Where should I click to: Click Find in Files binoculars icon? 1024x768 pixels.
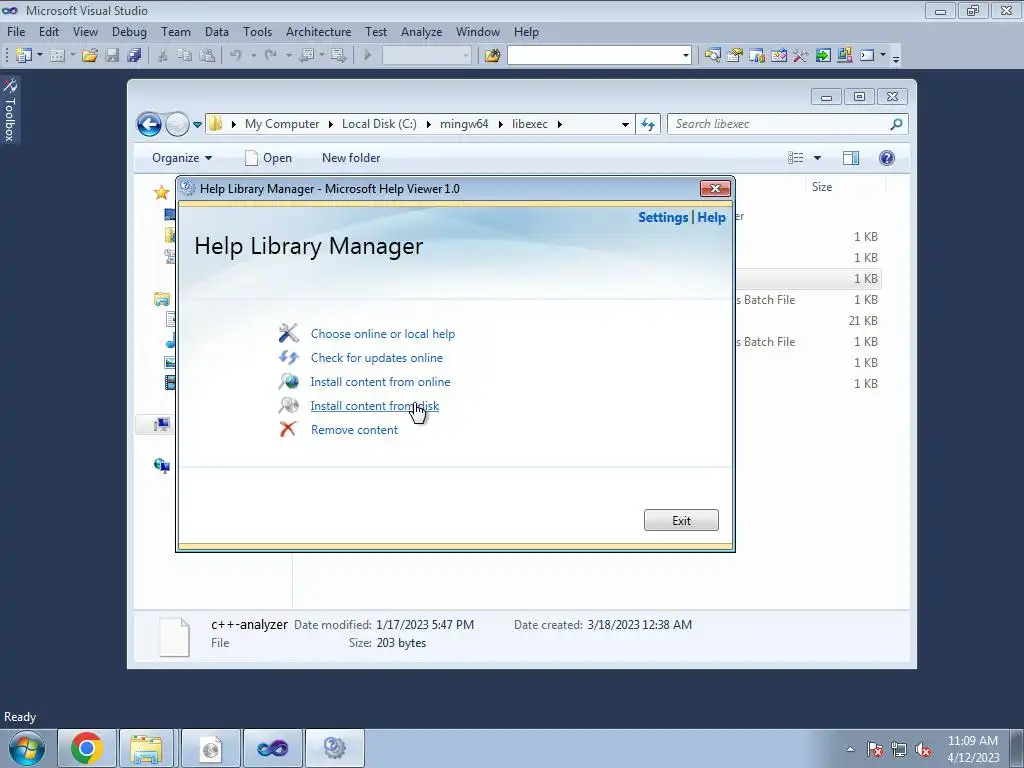[x=492, y=56]
